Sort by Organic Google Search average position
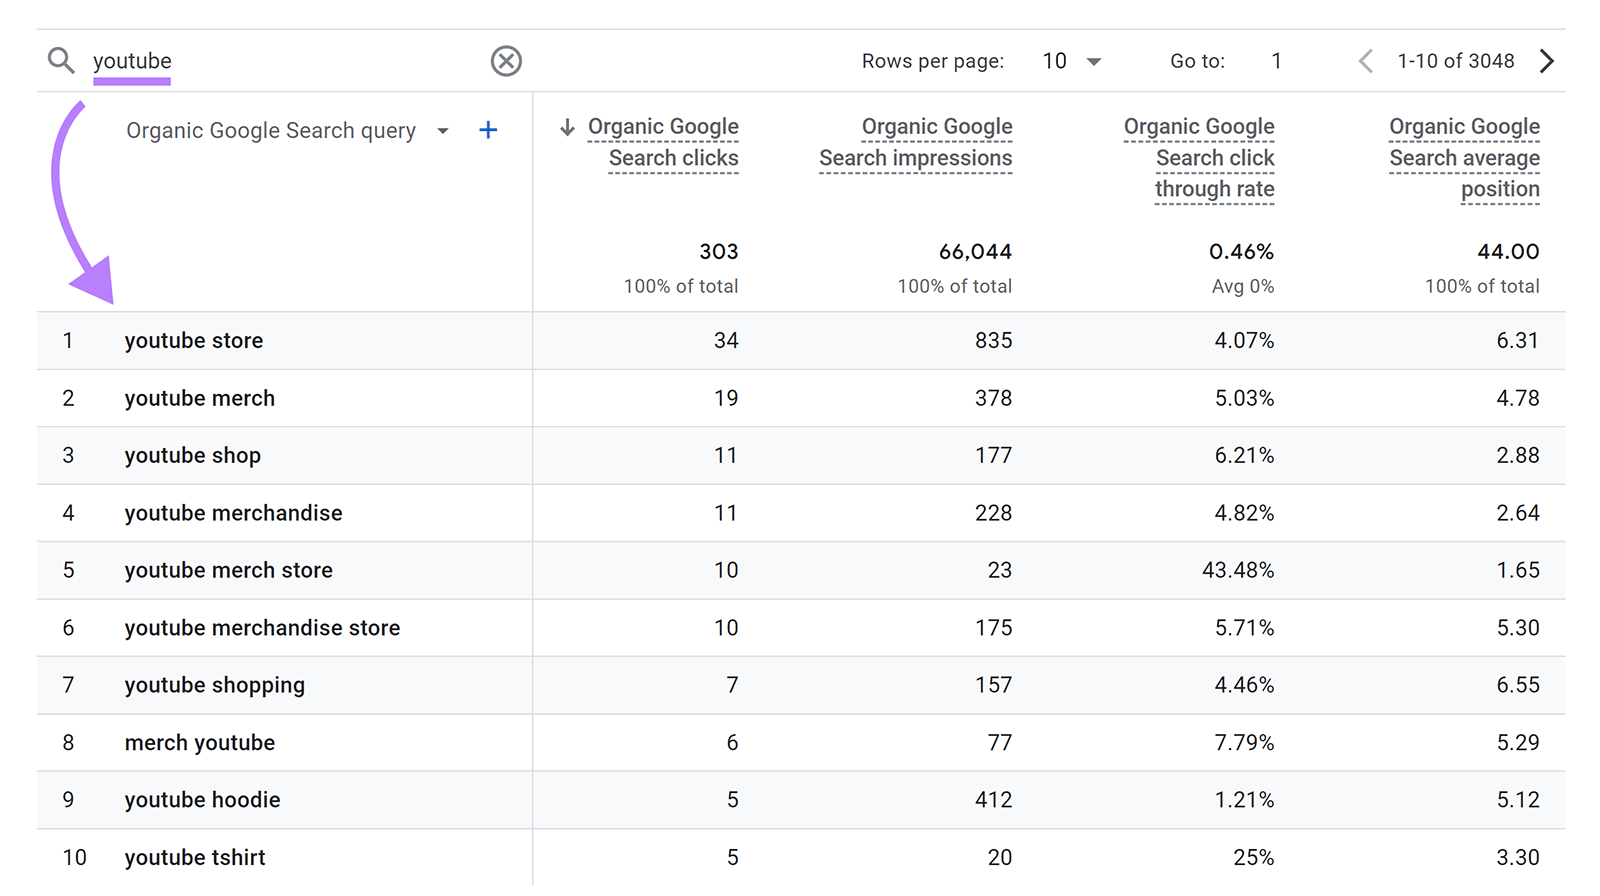This screenshot has height=896, width=1600. (1464, 158)
